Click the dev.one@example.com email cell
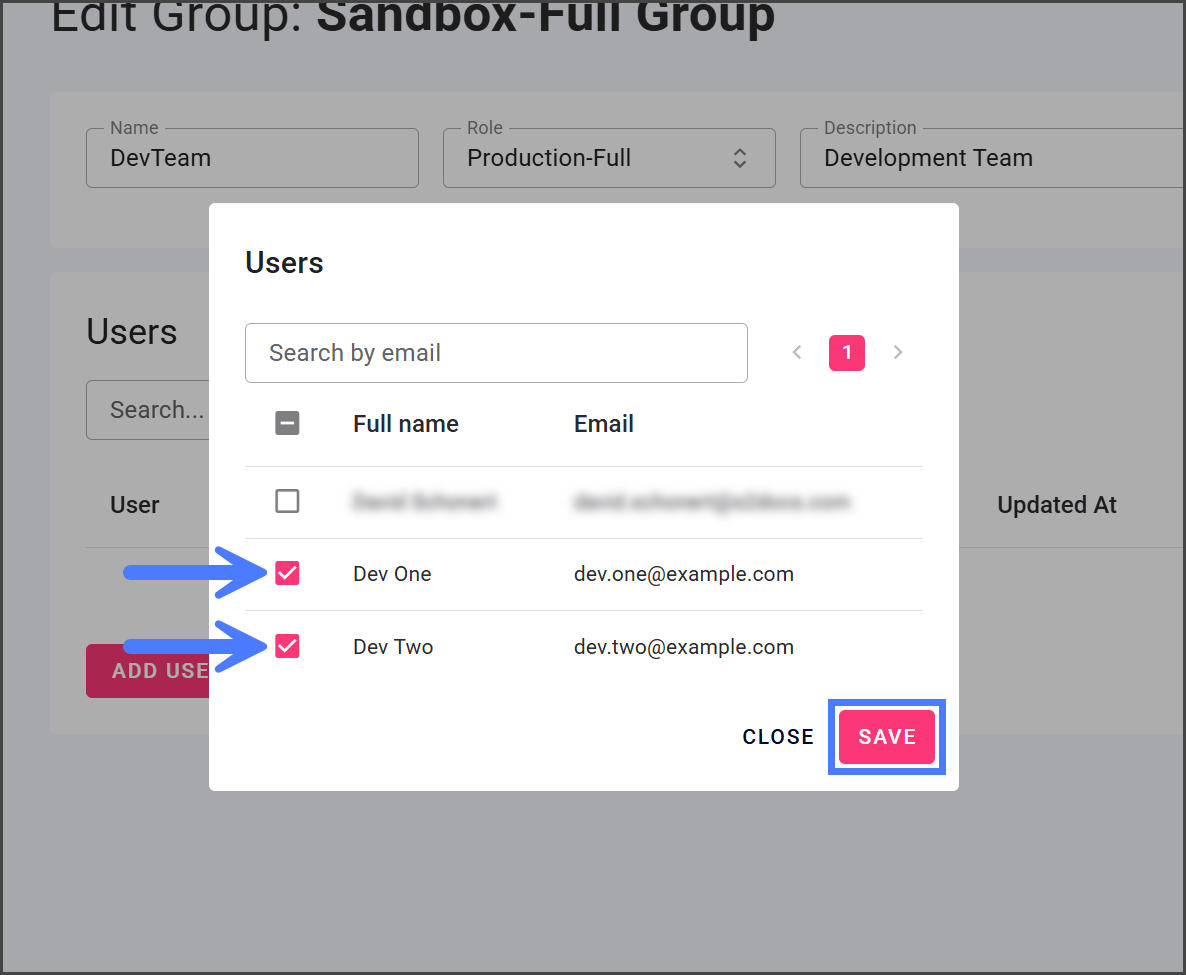 point(684,574)
